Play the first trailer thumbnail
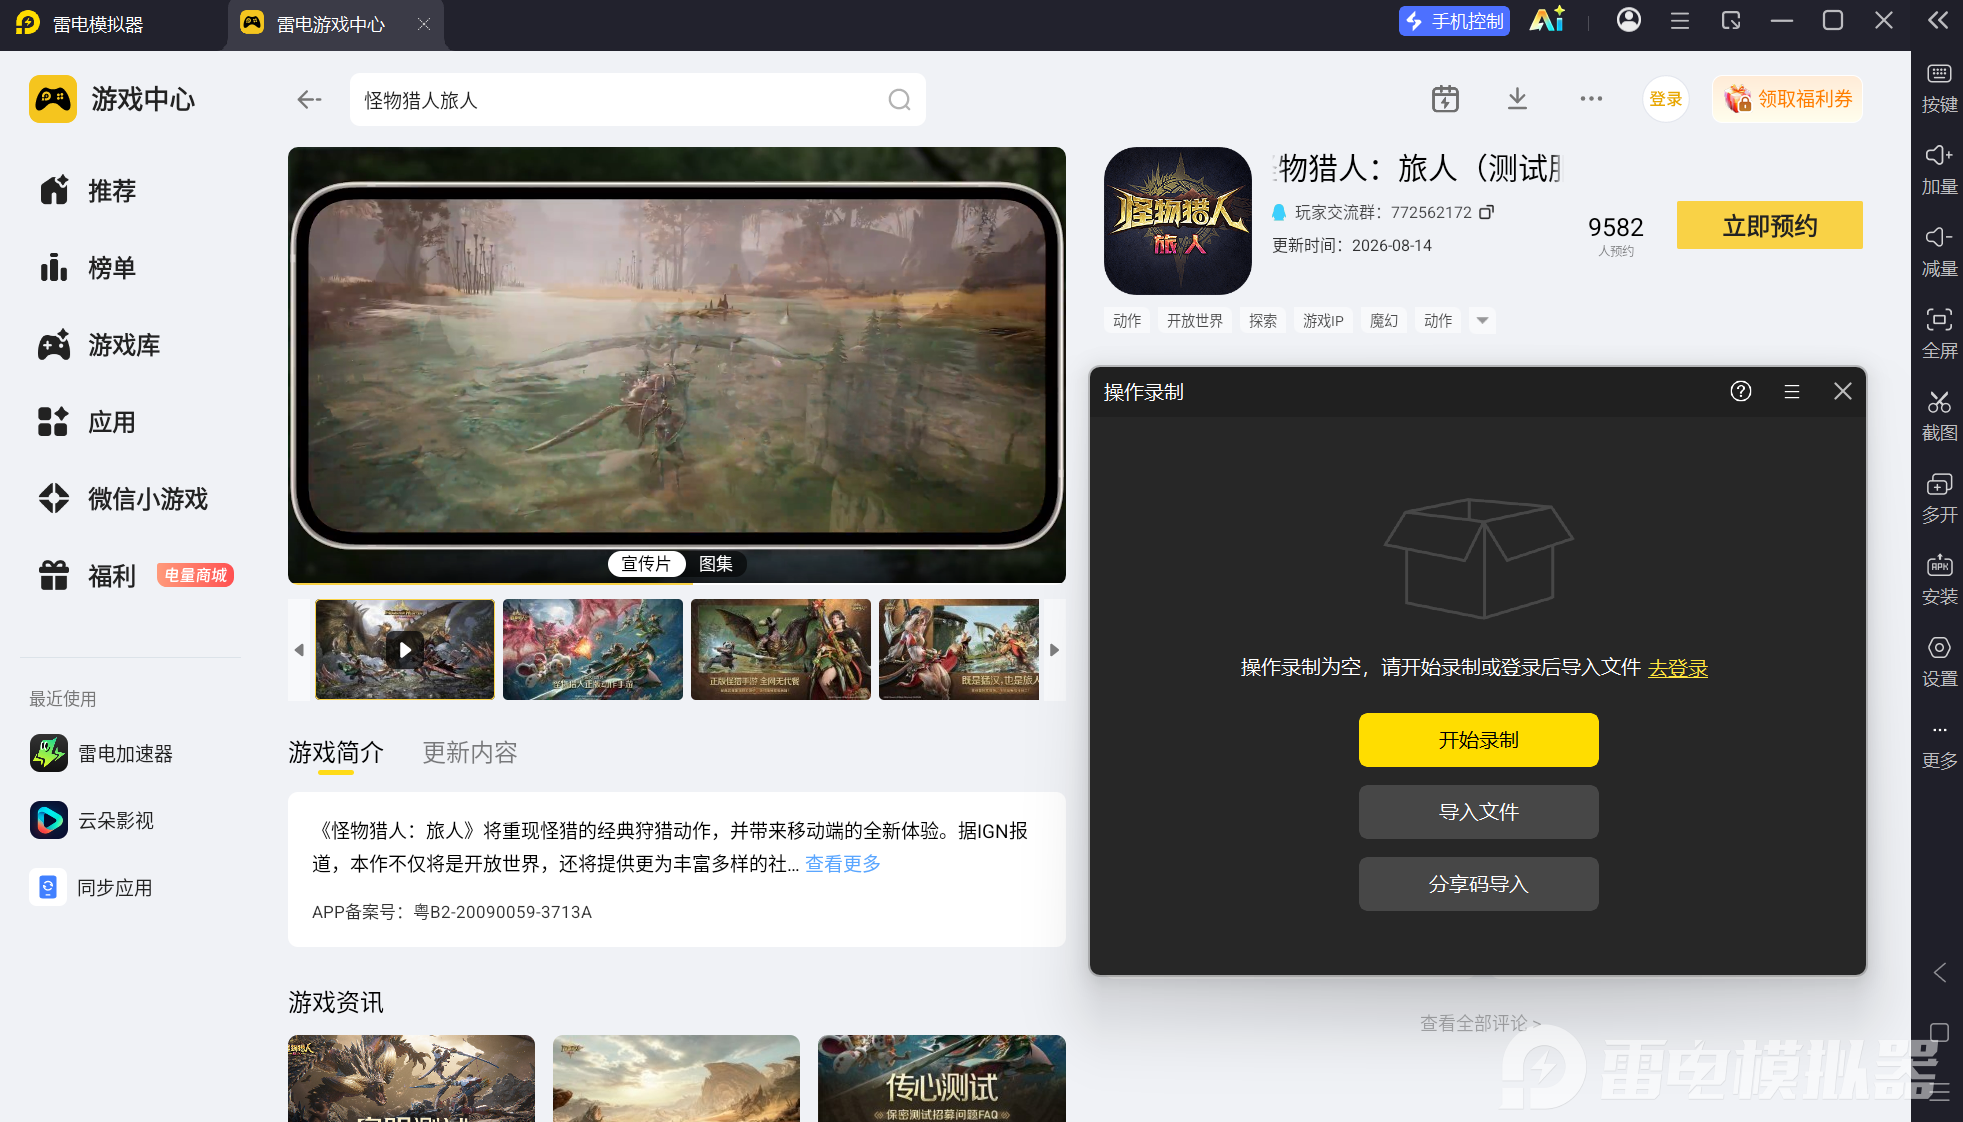 pos(405,650)
